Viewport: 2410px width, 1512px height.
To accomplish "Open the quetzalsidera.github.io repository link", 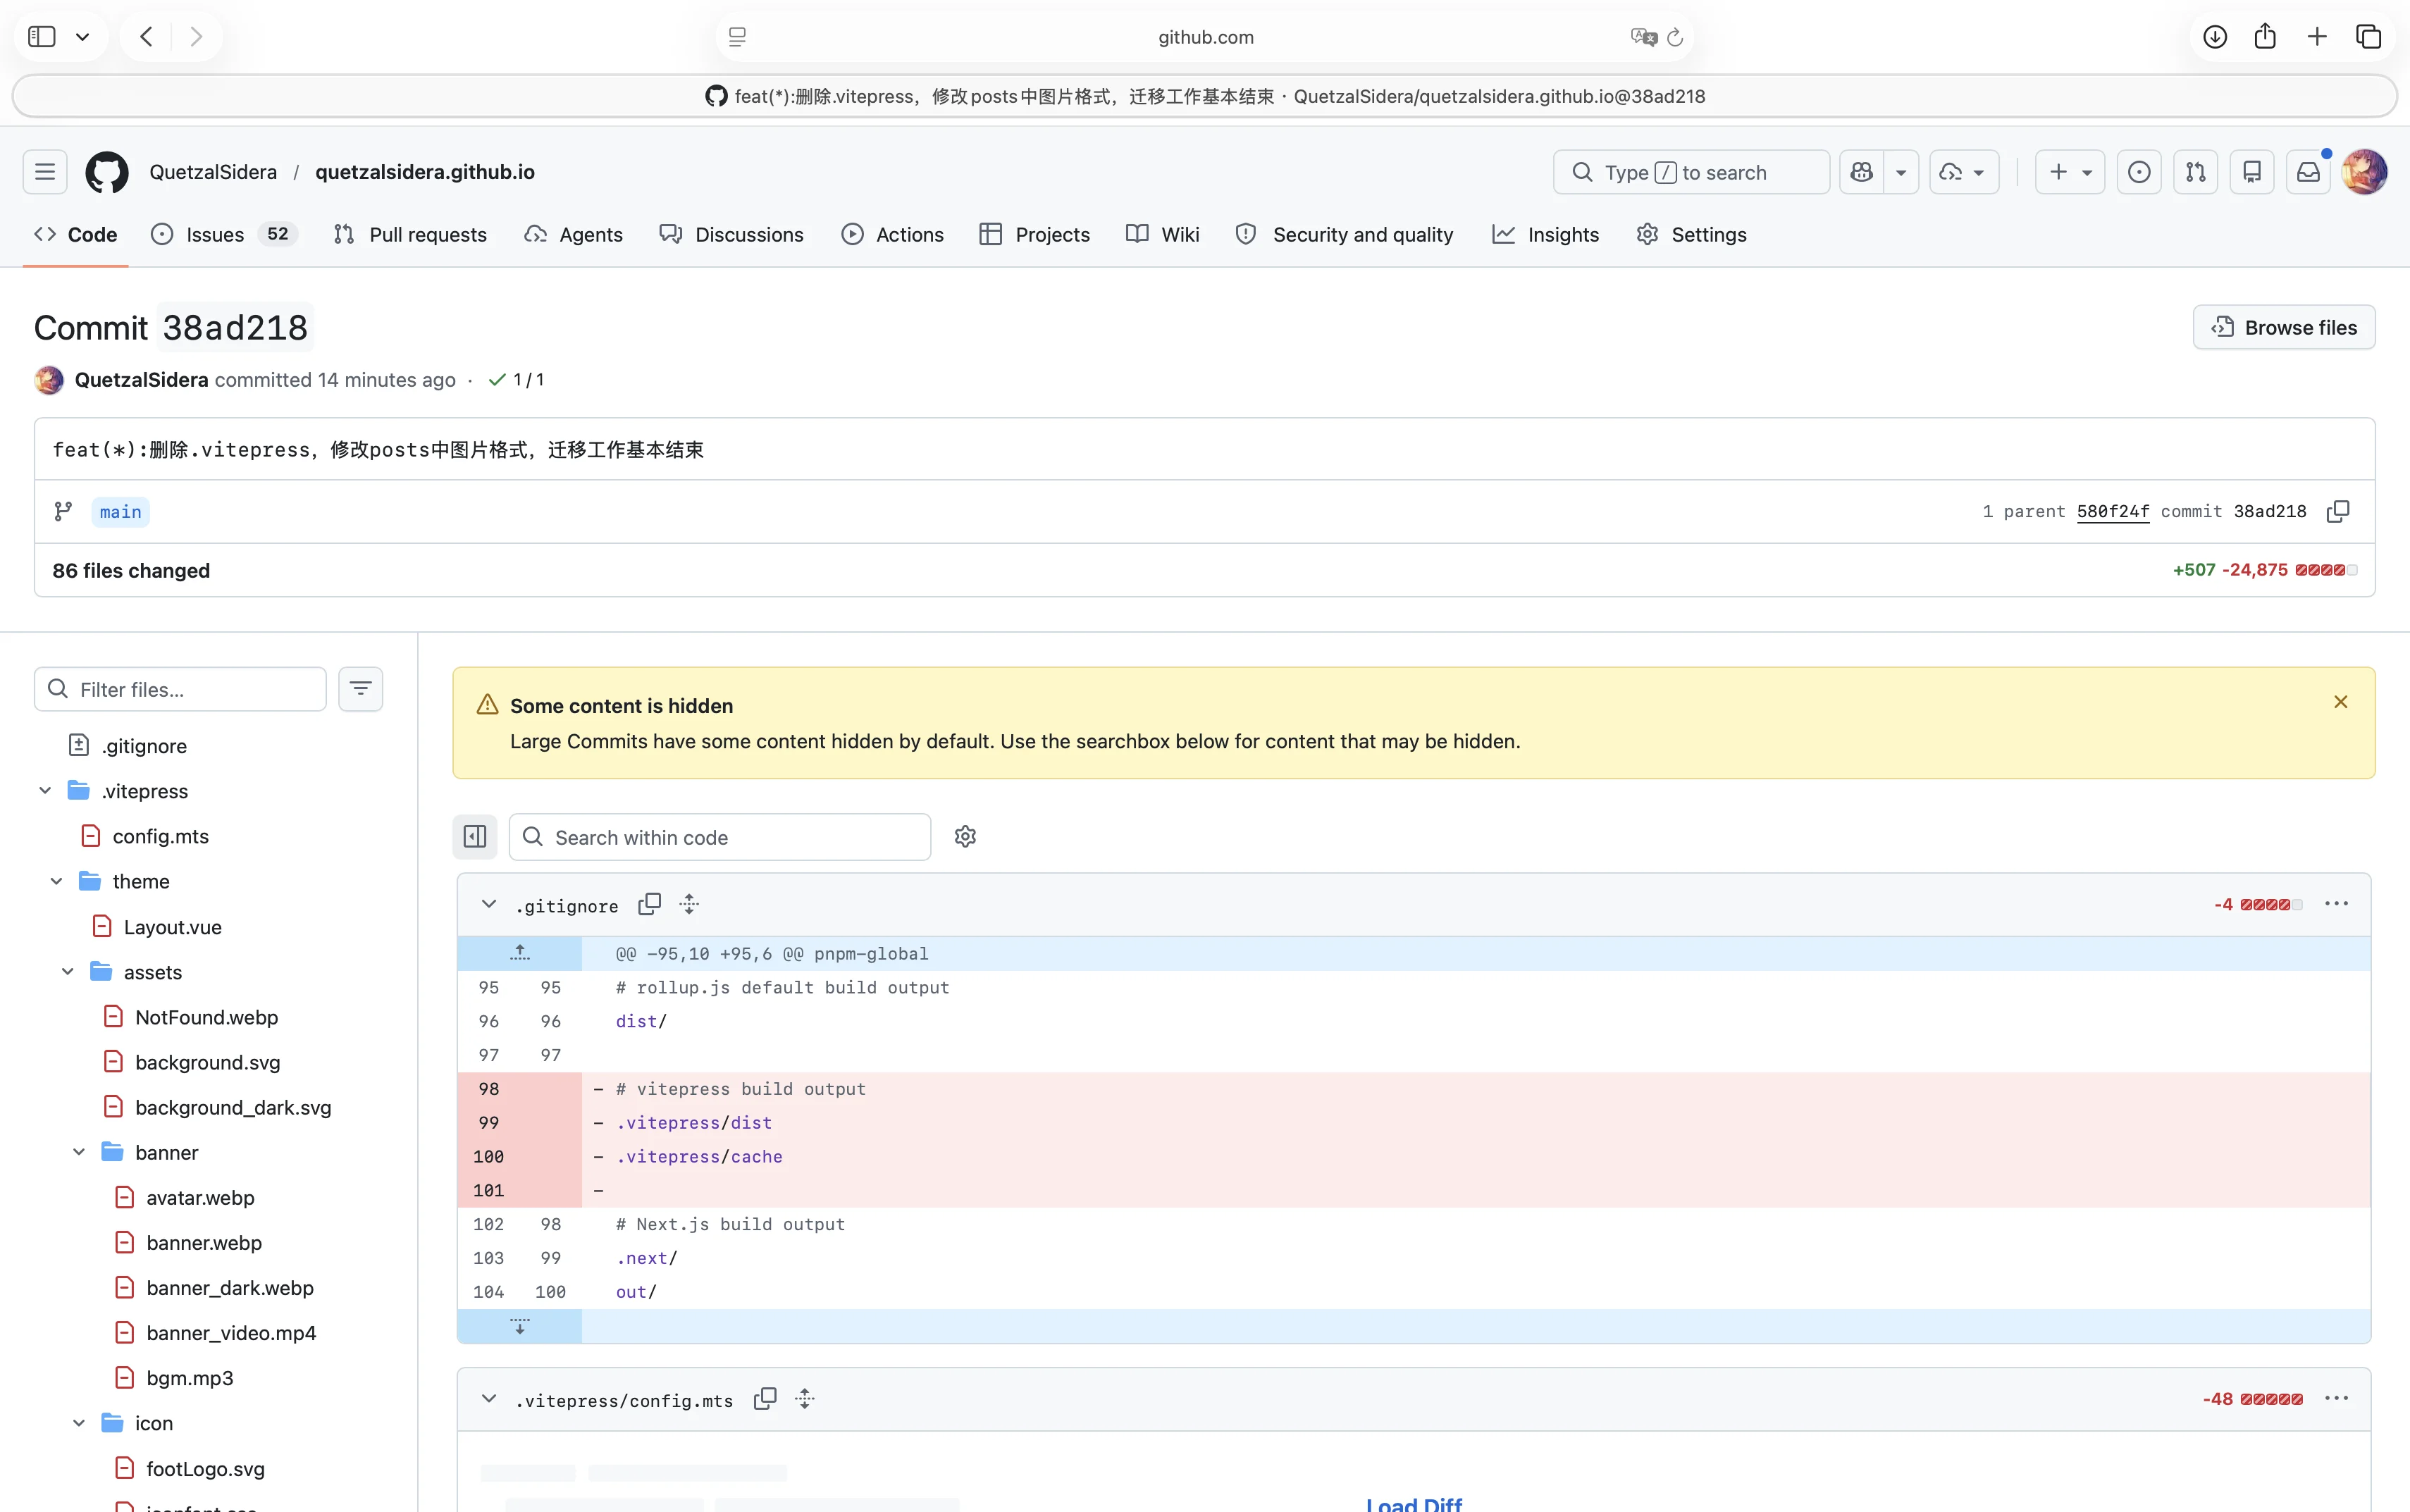I will coord(425,172).
